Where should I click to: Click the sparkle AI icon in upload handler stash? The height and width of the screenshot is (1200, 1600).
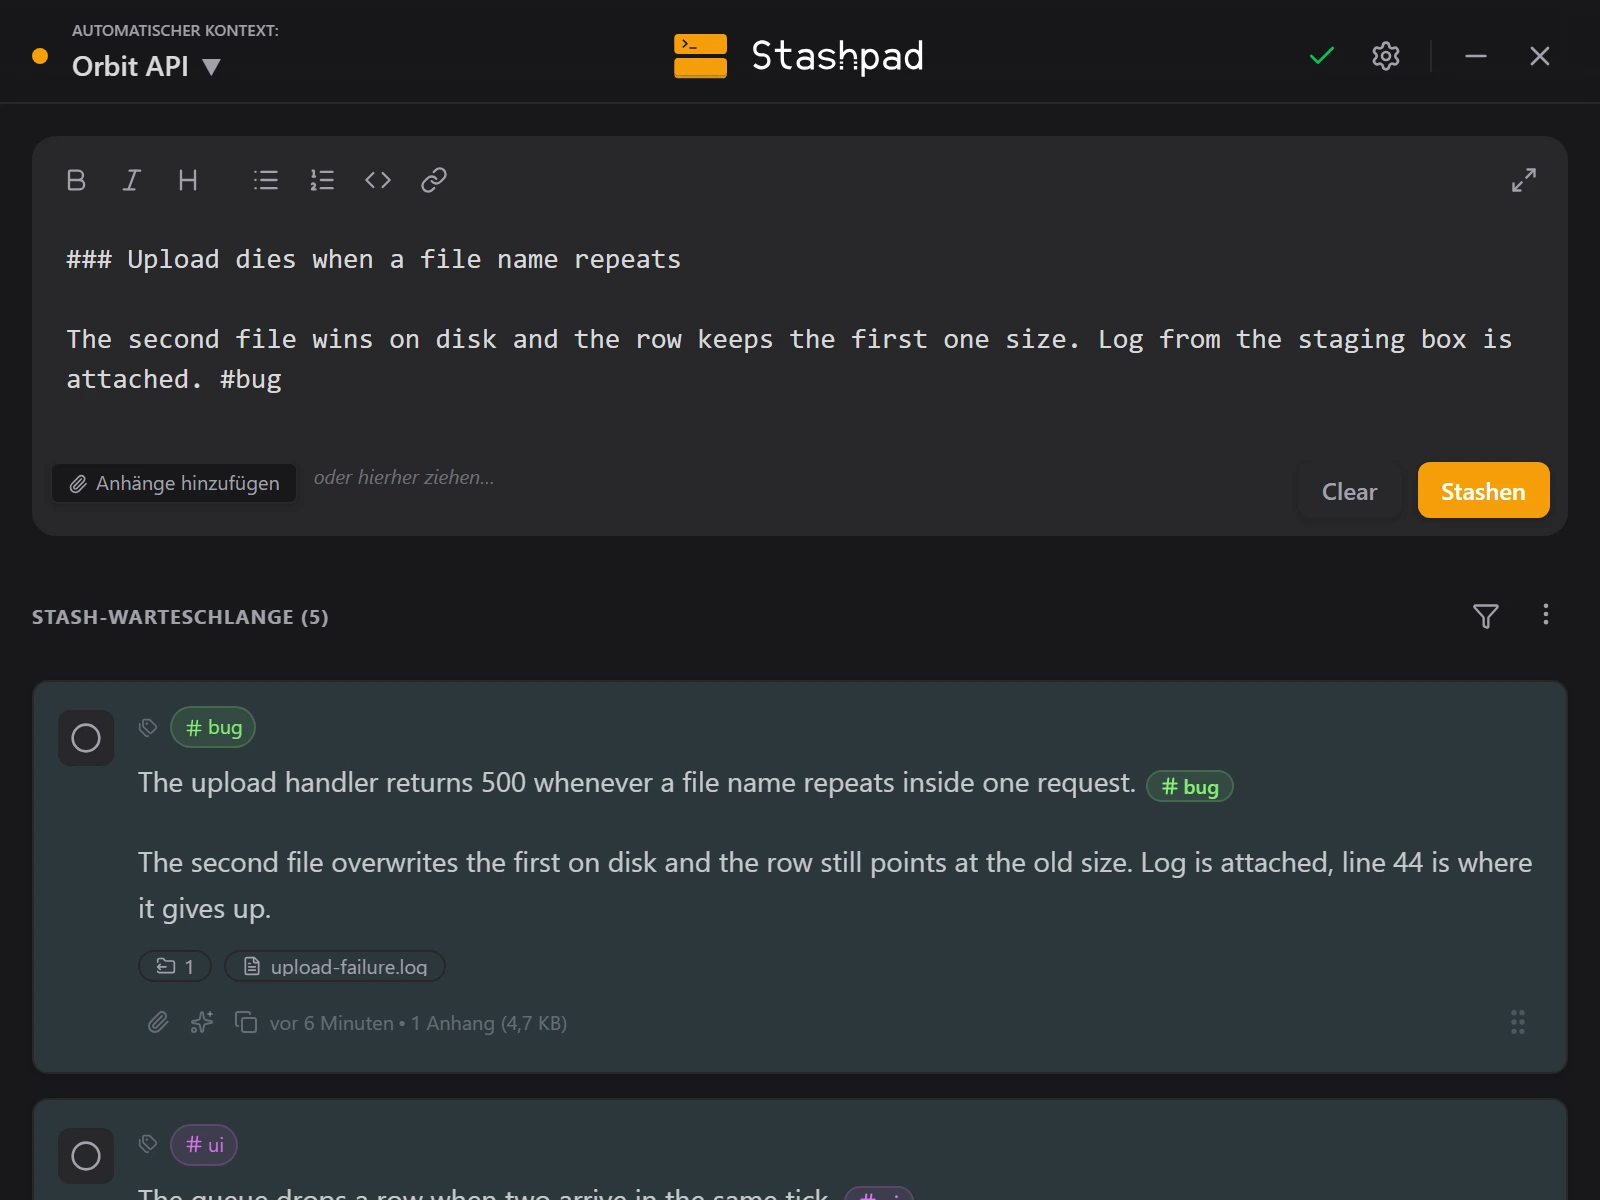pos(202,1022)
